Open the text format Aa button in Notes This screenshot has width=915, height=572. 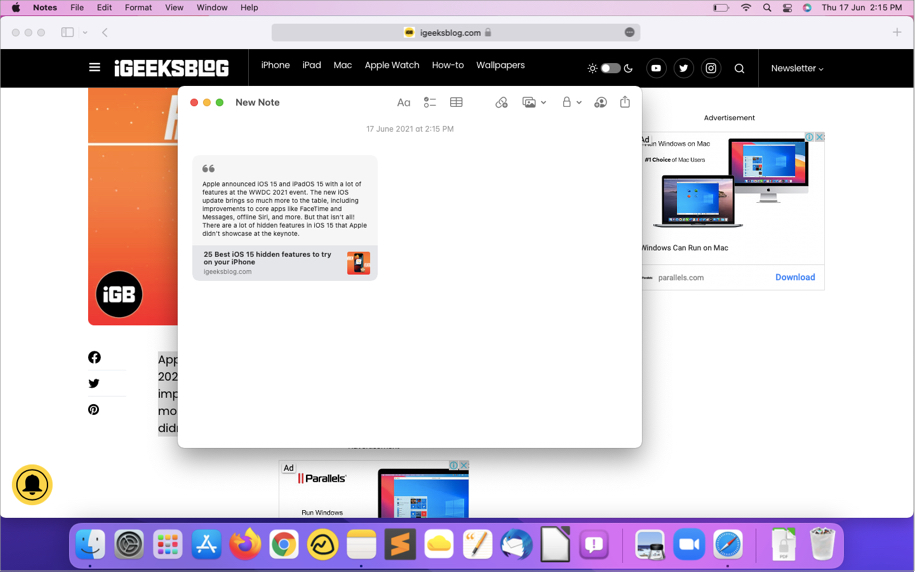403,103
